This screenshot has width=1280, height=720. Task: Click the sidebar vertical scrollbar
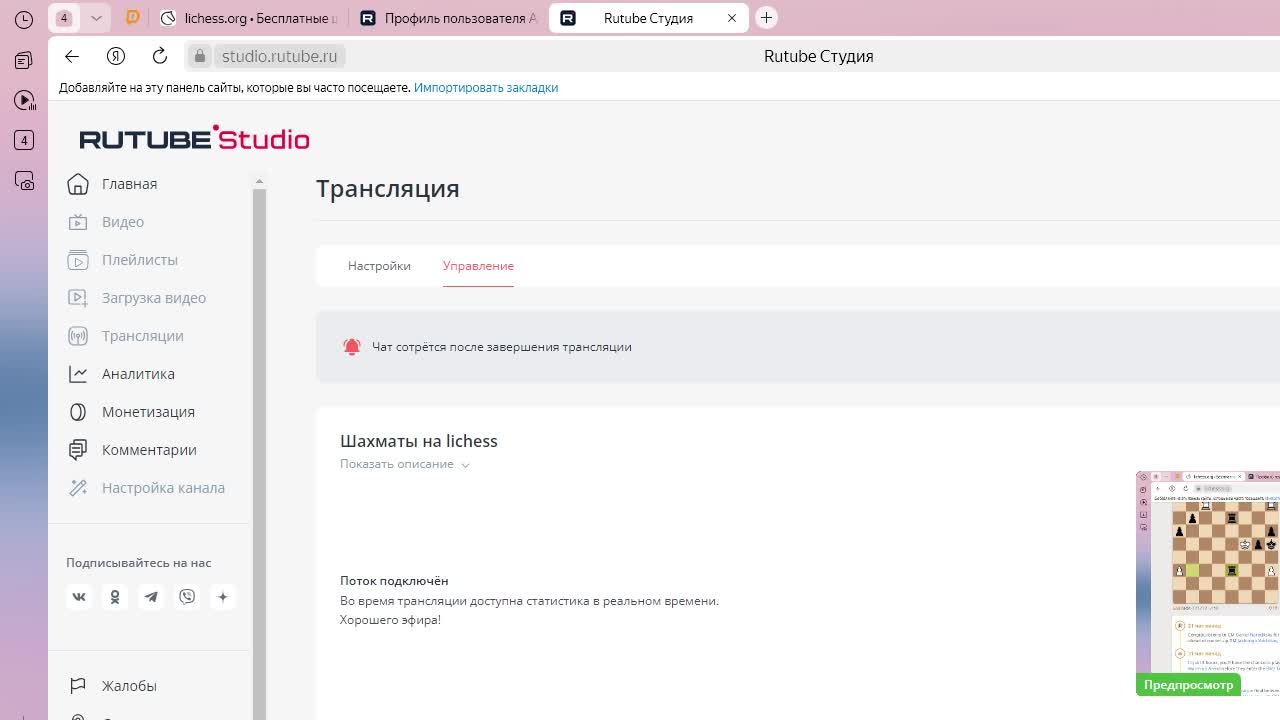(x=259, y=453)
